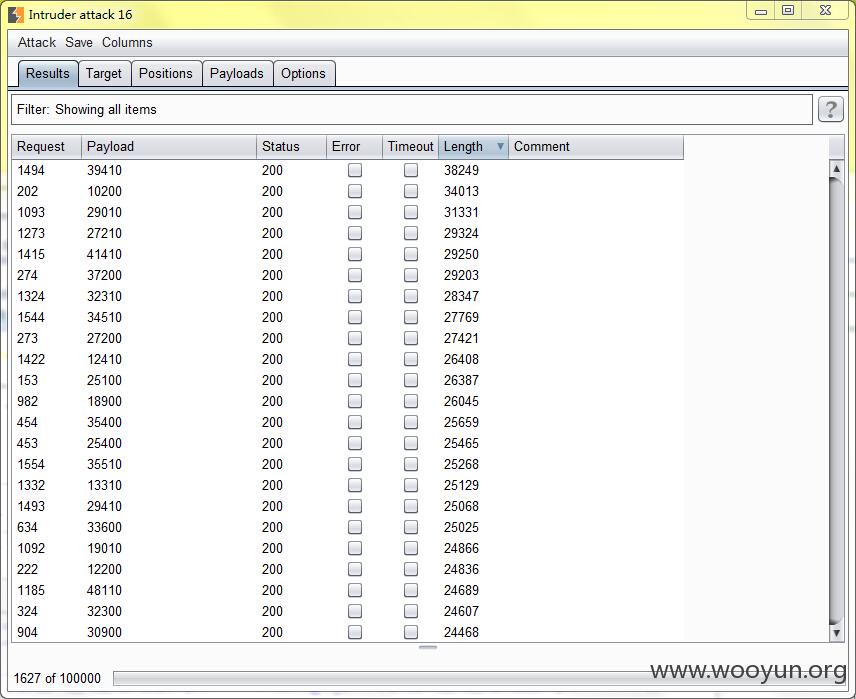Viewport: 856px width, 699px height.
Task: Toggle Error checkbox for request 1273
Action: (x=355, y=233)
